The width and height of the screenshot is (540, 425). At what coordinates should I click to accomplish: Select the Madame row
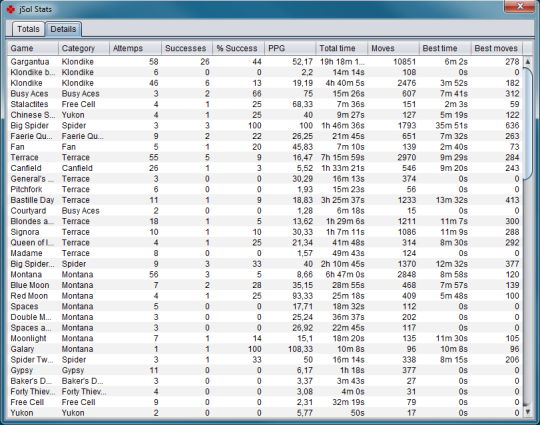pos(265,253)
